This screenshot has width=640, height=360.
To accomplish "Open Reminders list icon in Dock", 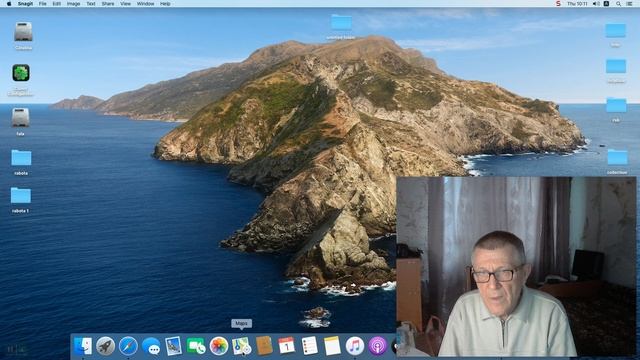I will tap(309, 346).
